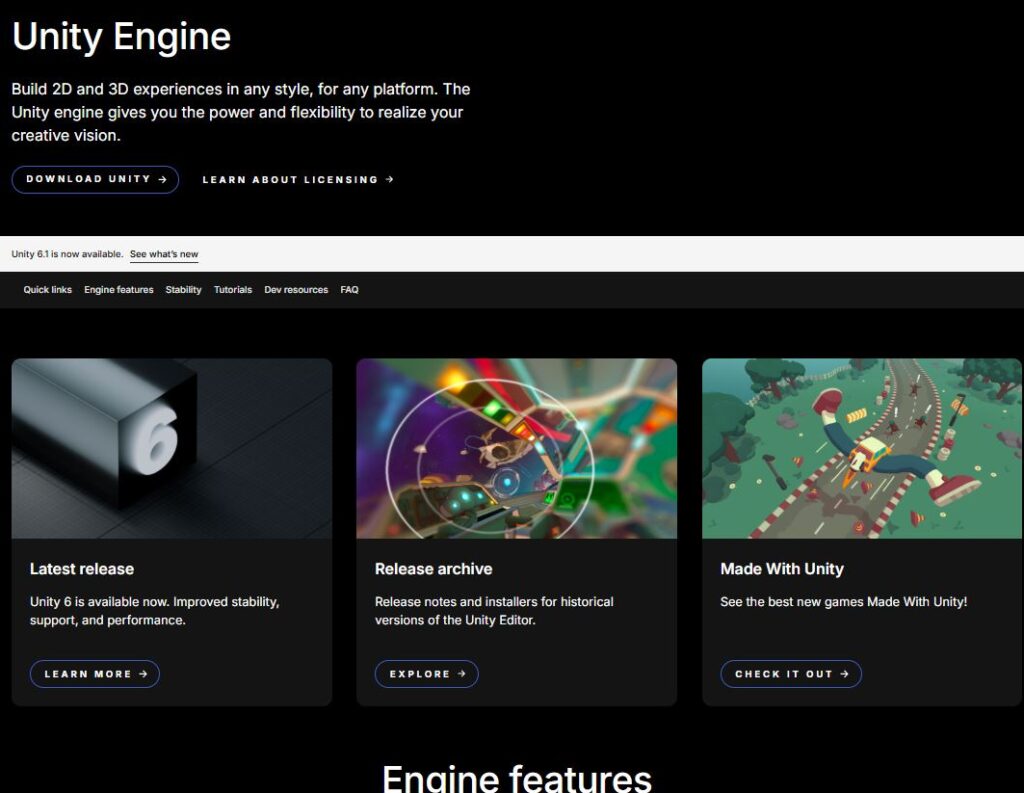1024x793 pixels.
Task: Click the Unity 6 cube thumbnail
Action: [172, 448]
